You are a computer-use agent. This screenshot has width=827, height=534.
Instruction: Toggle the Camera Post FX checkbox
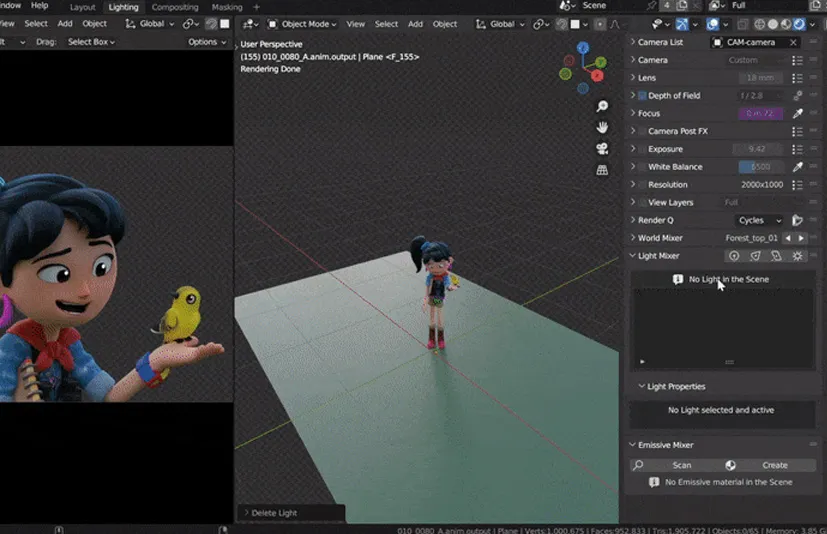[x=642, y=131]
